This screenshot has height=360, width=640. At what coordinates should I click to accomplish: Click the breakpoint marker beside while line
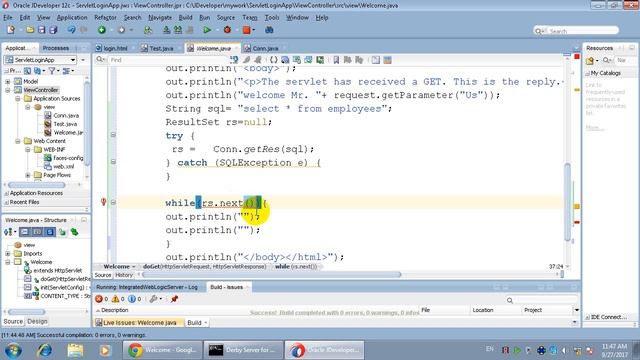coord(103,202)
